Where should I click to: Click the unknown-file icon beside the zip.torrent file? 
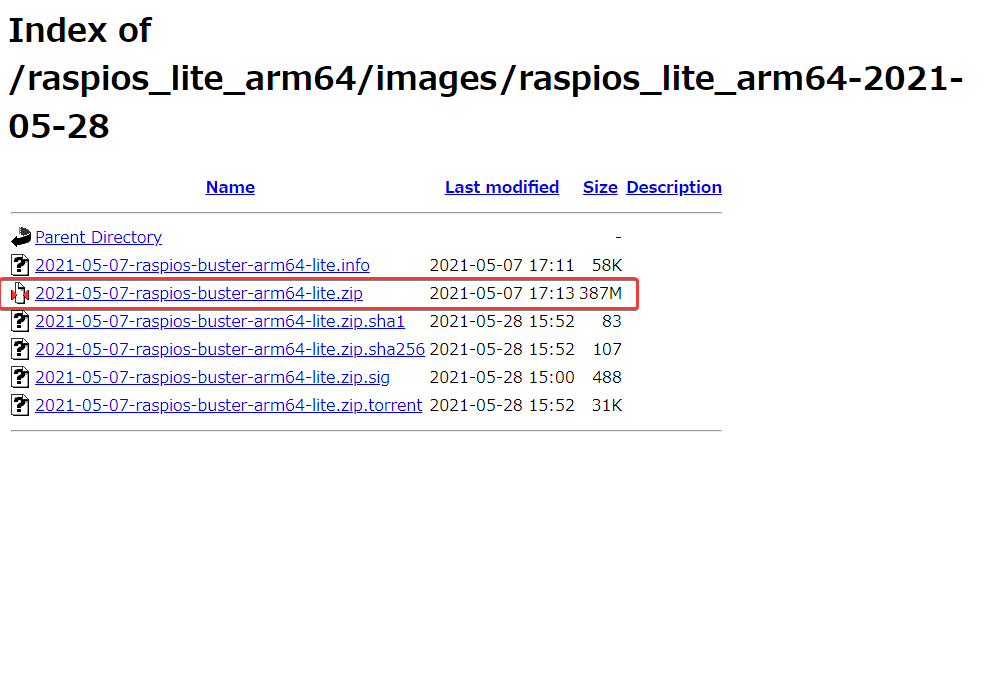tap(20, 405)
